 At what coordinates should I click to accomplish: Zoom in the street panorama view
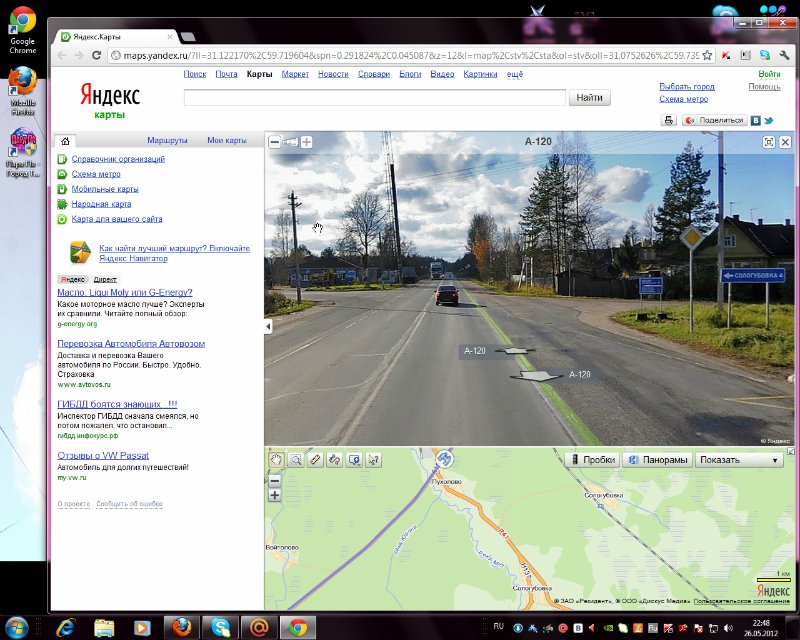pos(306,142)
